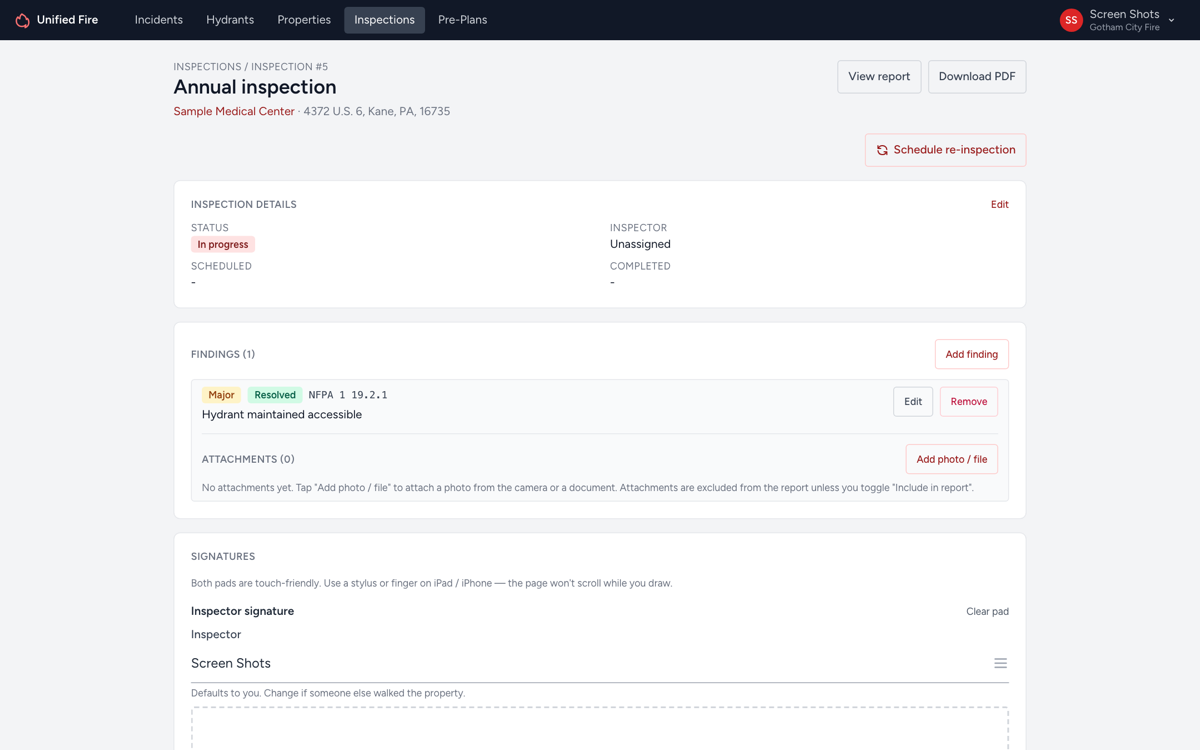This screenshot has height=750, width=1200.
Task: Open the Incidents nav item
Action: pyautogui.click(x=159, y=20)
